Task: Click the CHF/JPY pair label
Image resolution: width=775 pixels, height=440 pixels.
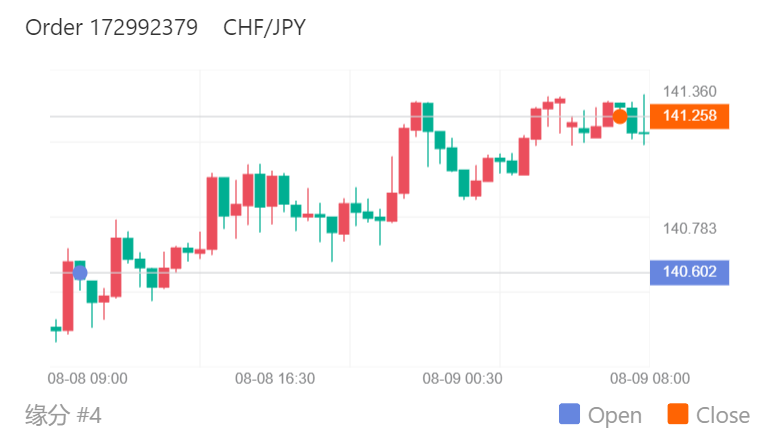Action: point(265,27)
